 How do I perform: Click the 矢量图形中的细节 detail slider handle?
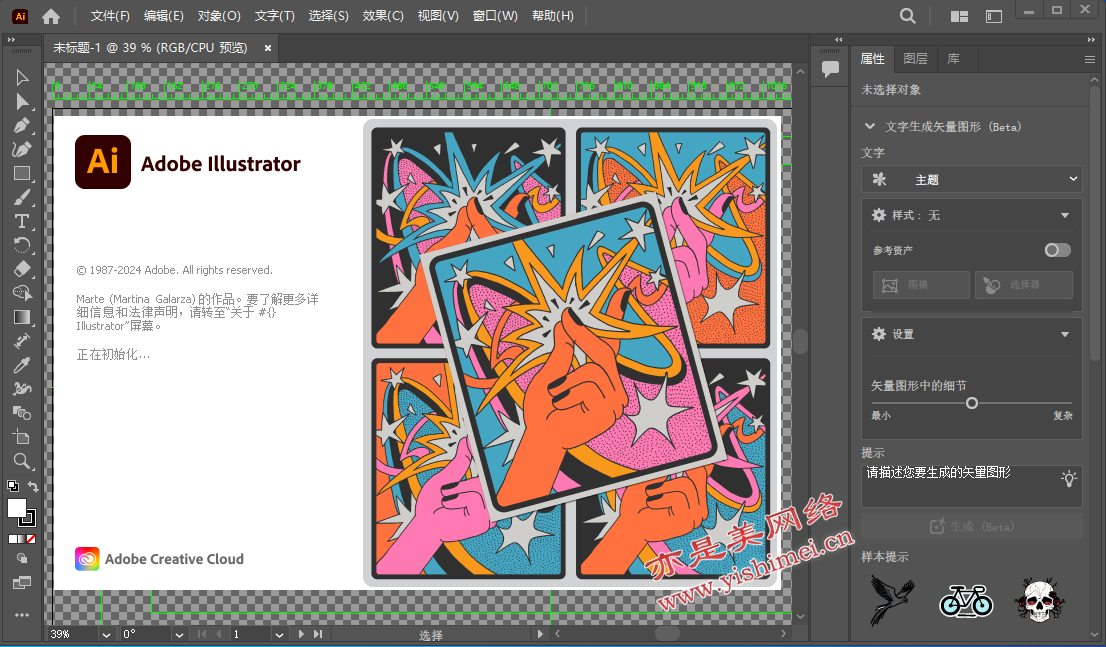972,403
